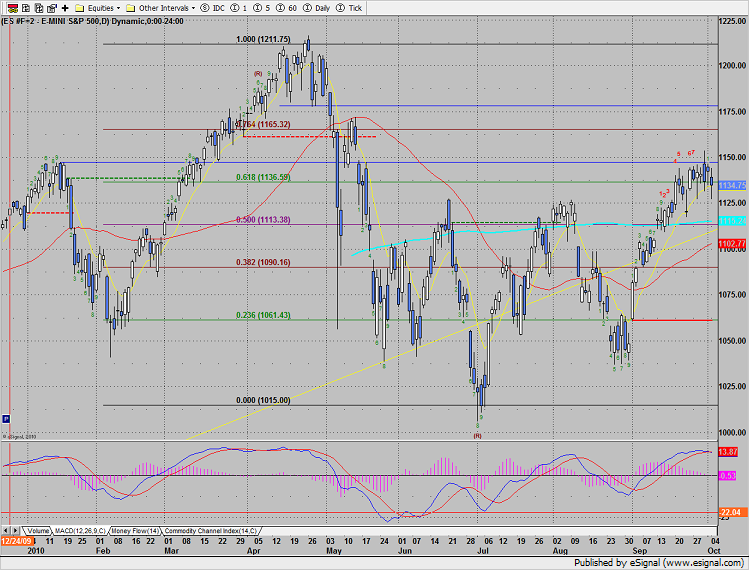Click the orange 12/24/09 date marker
Image resolution: width=749 pixels, height=570 pixels.
coord(16,541)
